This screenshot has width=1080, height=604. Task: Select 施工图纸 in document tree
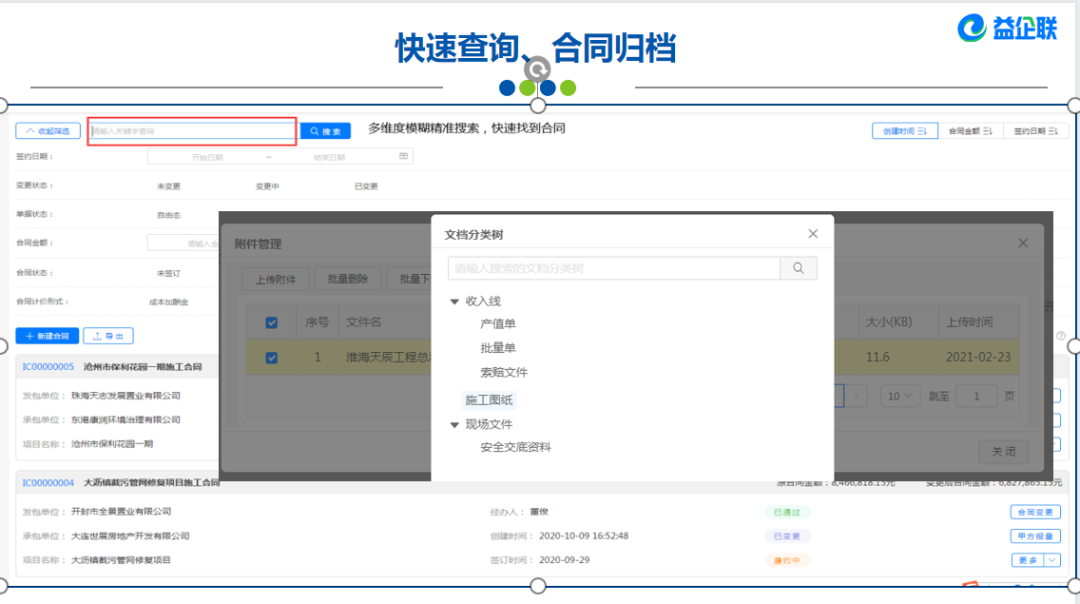(x=489, y=400)
